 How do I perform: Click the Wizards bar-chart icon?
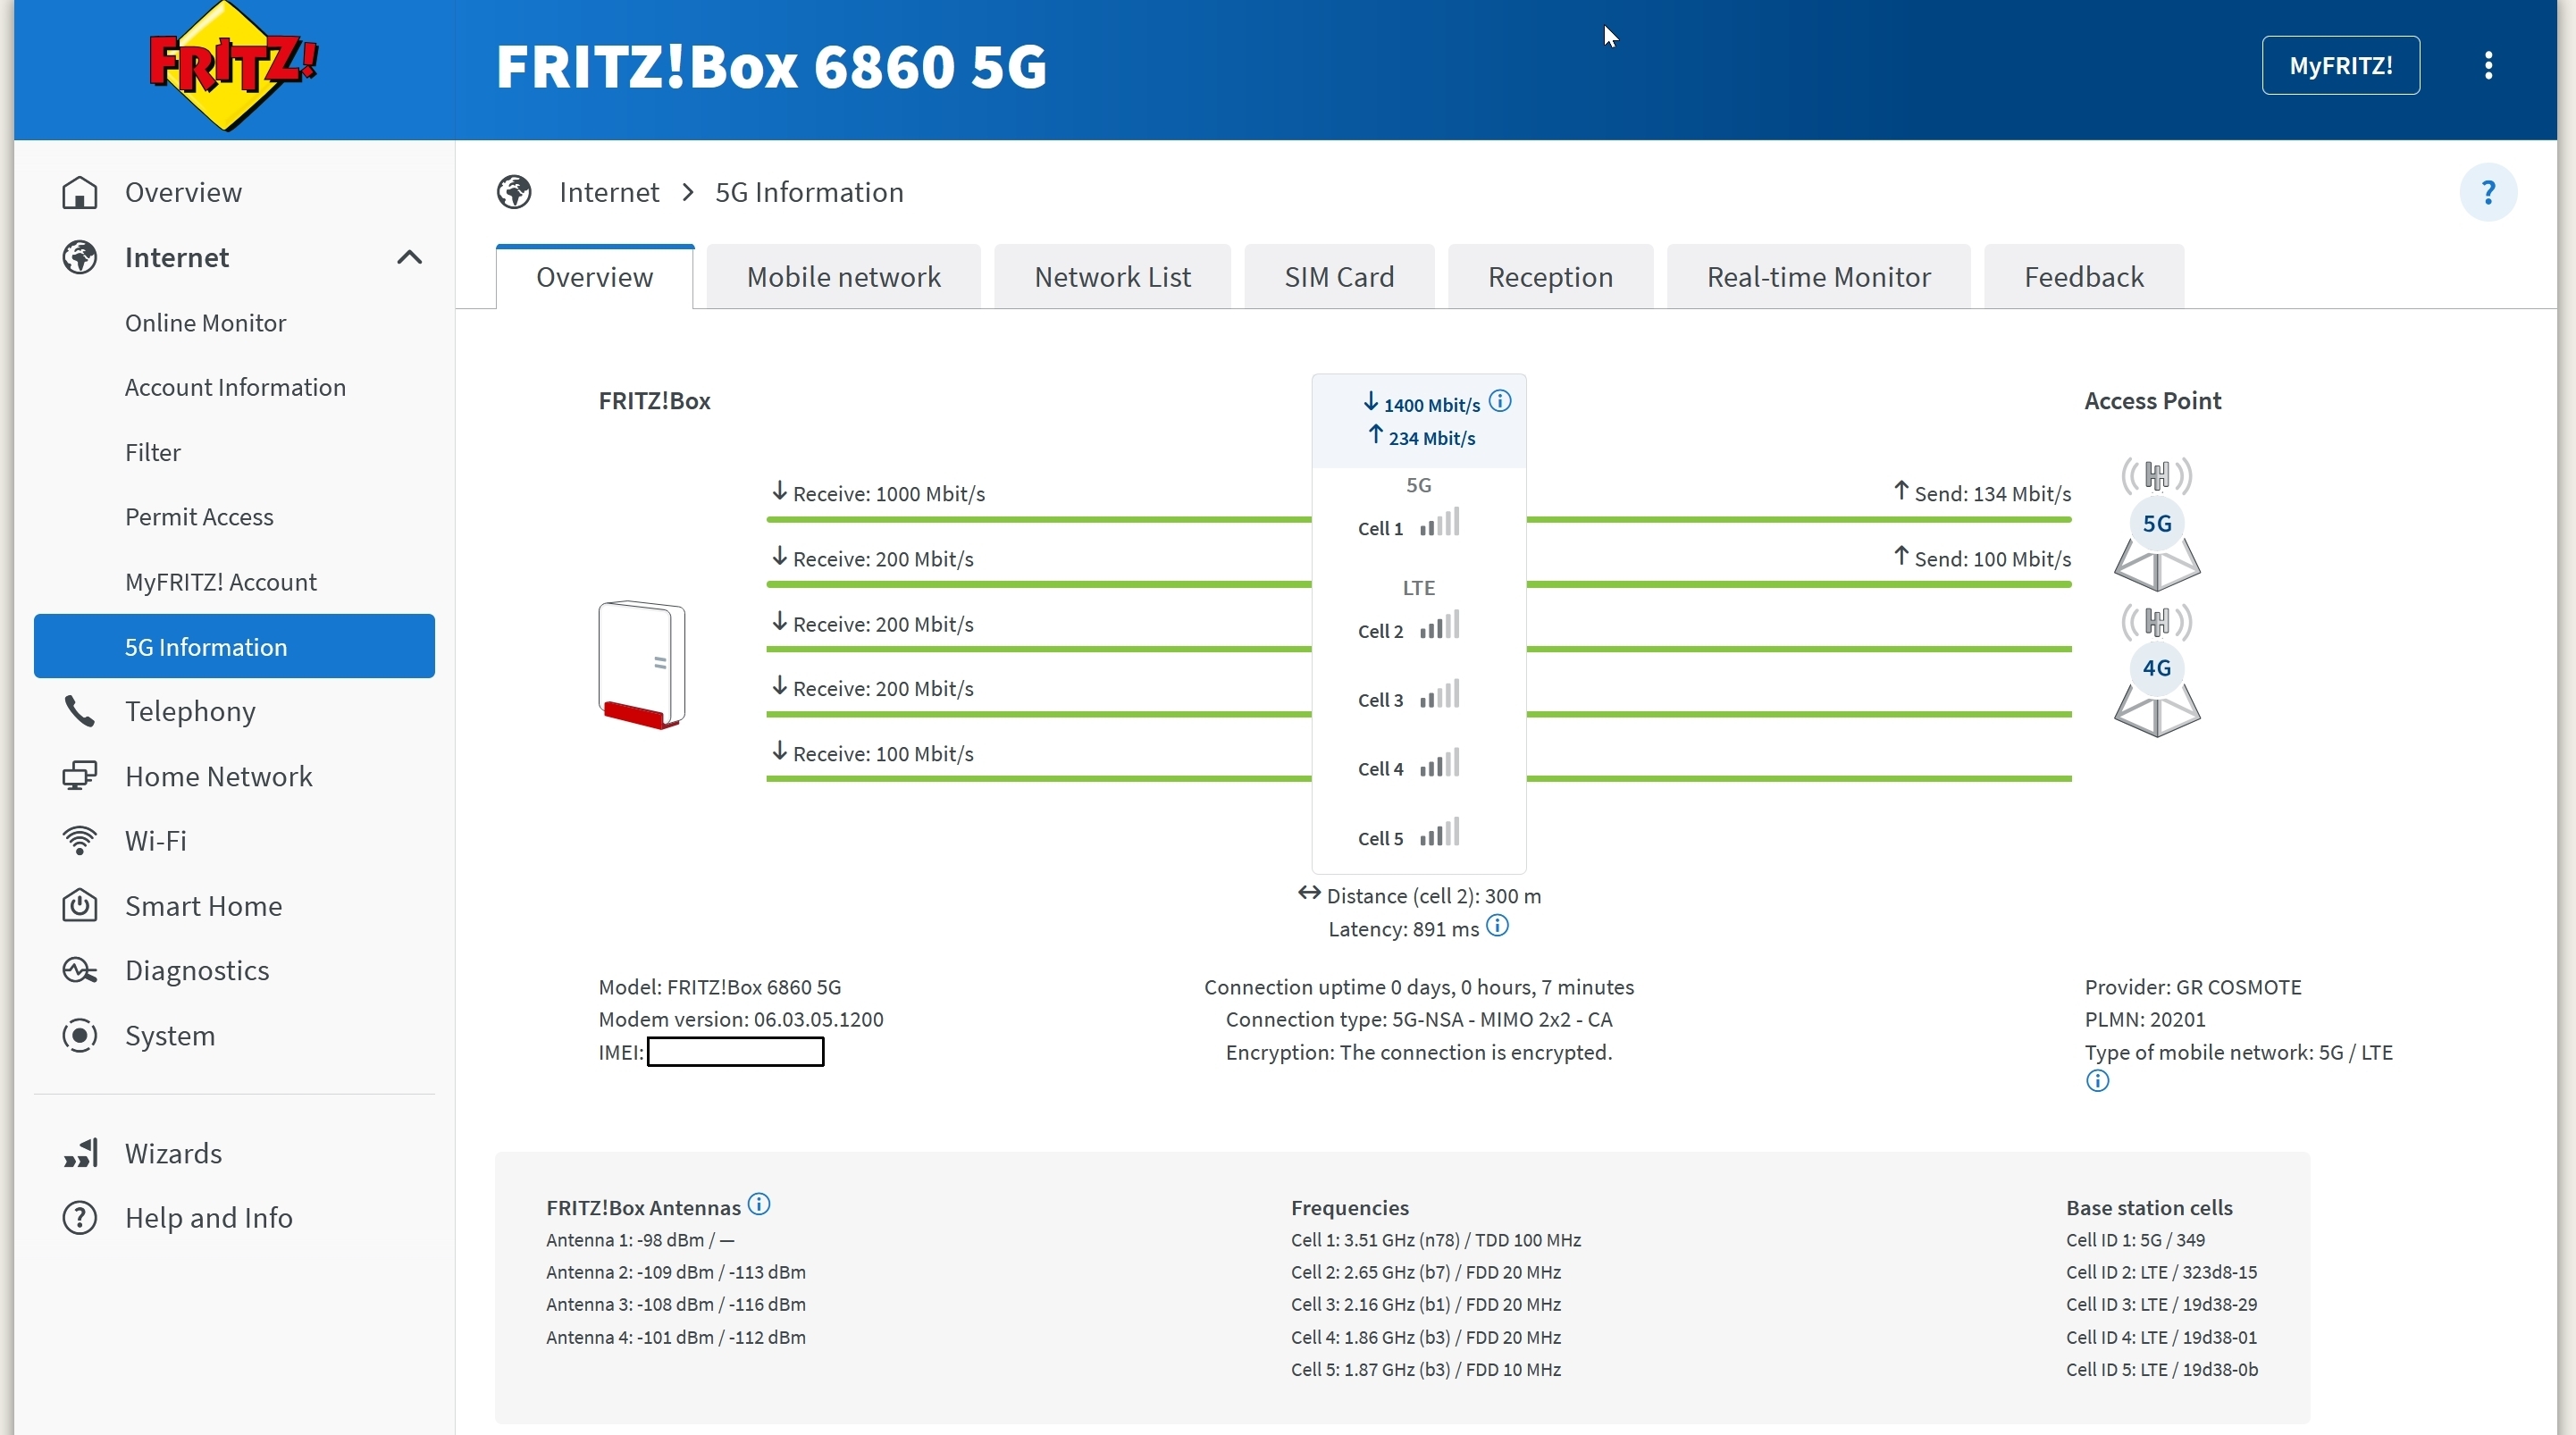(x=80, y=1153)
